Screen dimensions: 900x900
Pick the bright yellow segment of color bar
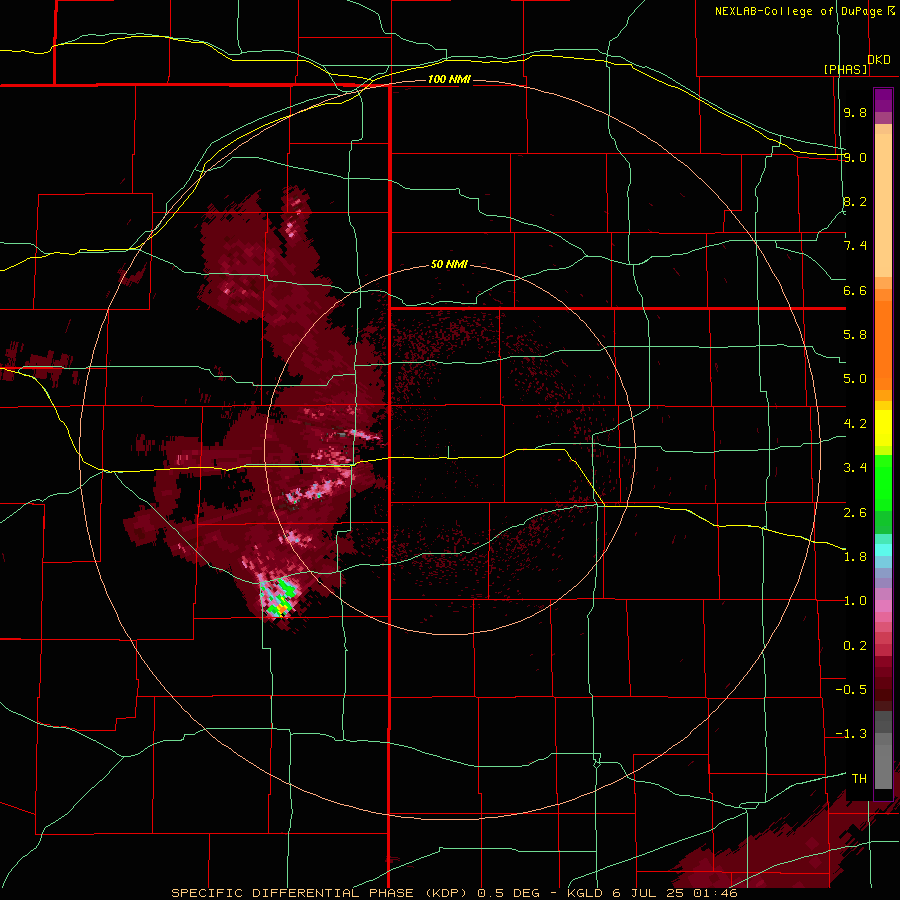[883, 428]
